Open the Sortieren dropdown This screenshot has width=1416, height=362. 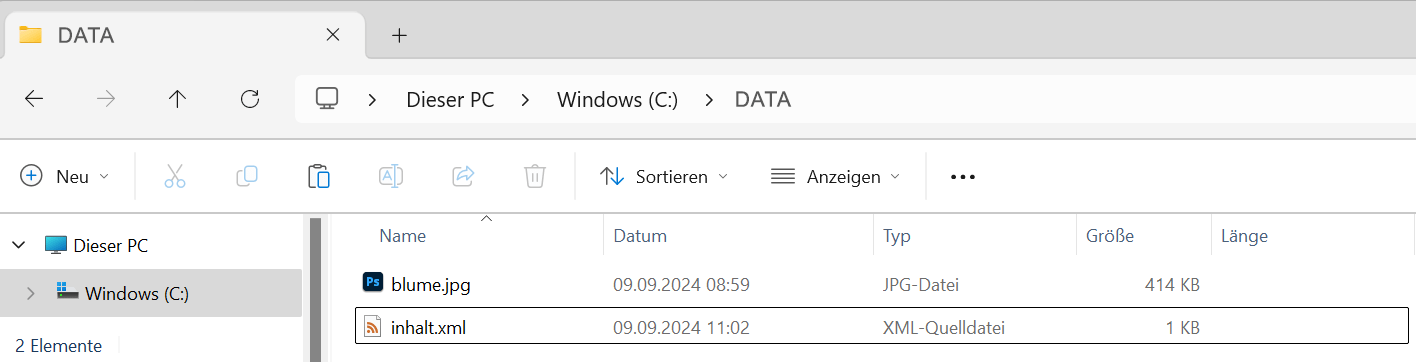pos(664,177)
